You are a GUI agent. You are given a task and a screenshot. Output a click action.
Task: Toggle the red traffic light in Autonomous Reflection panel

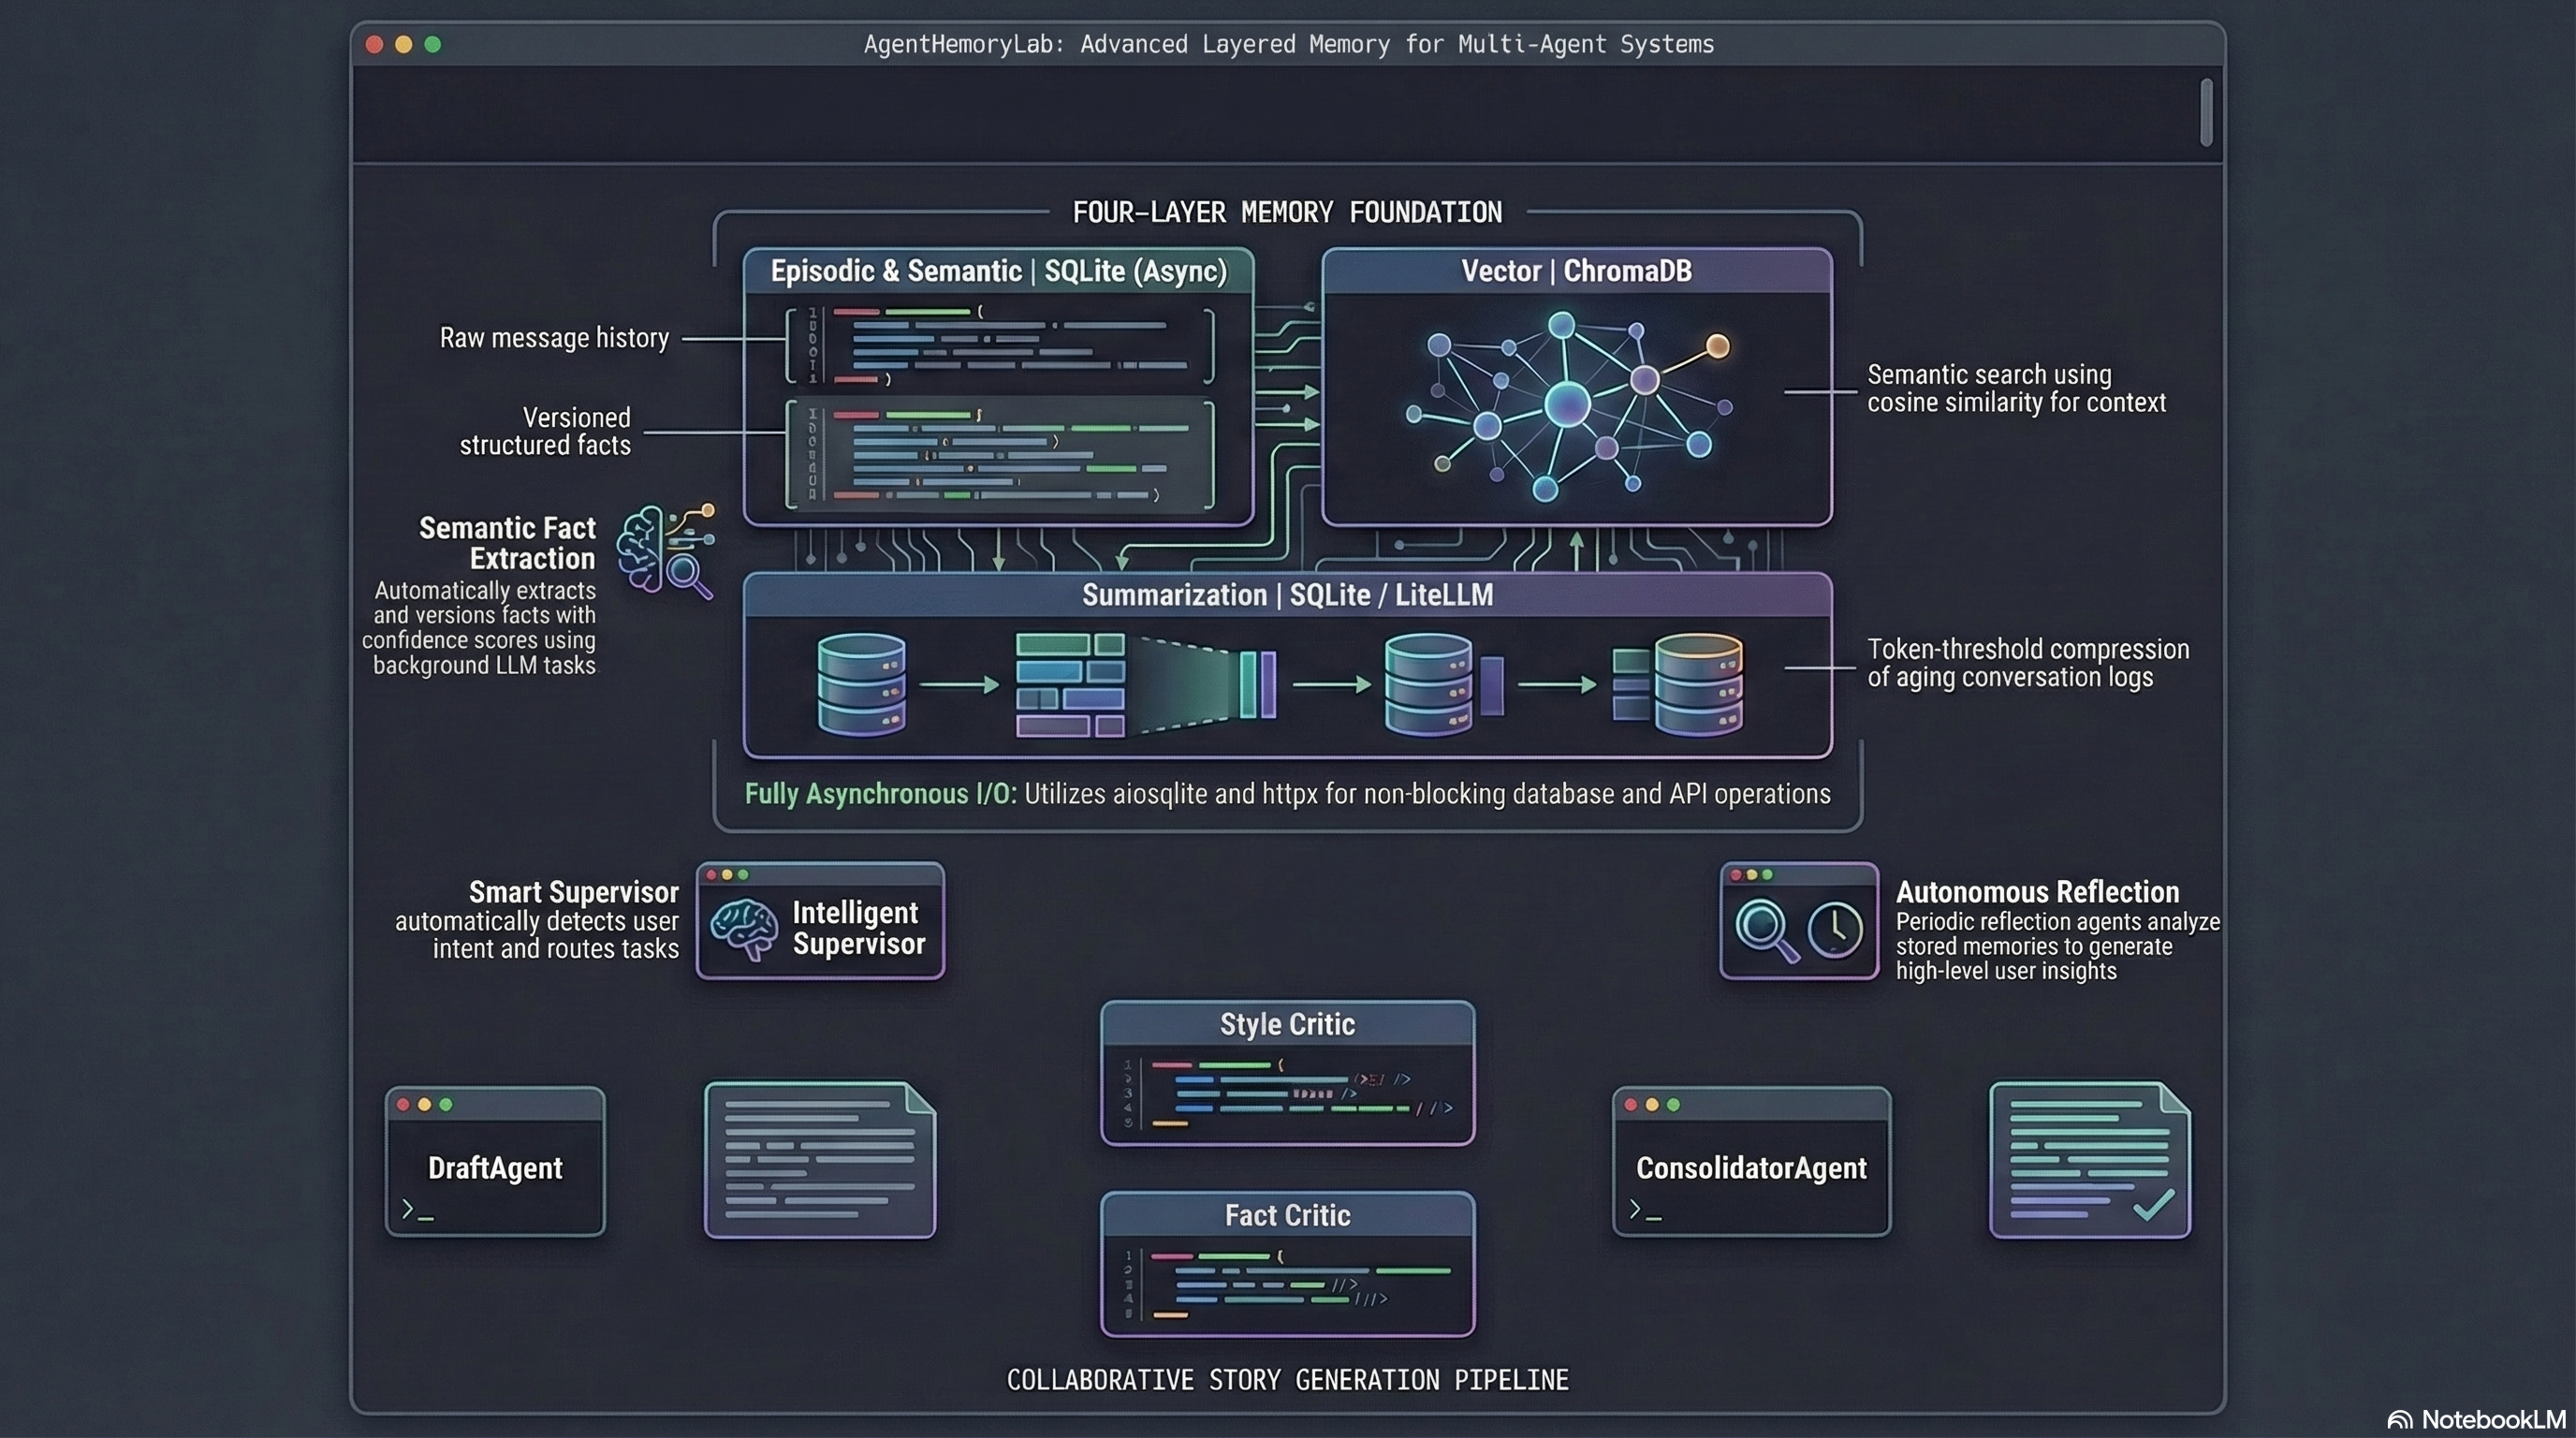(1738, 874)
